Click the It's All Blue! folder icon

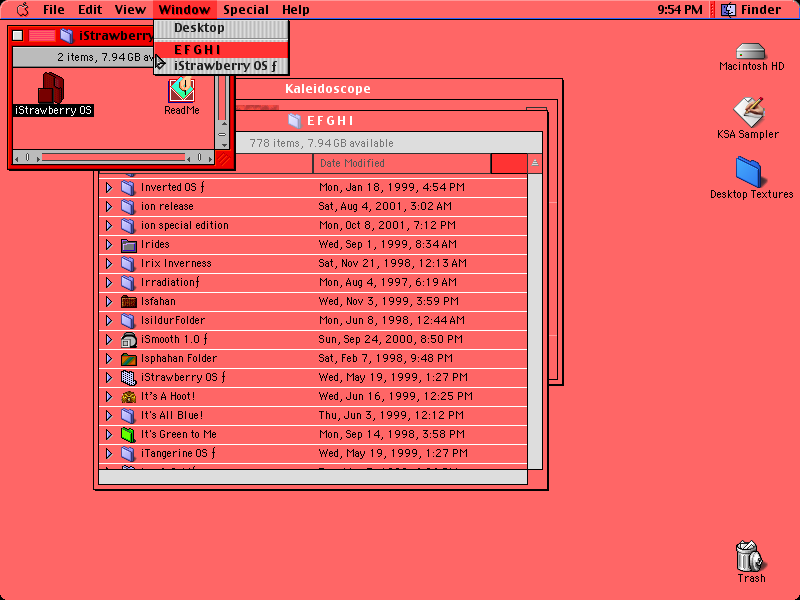[128, 415]
